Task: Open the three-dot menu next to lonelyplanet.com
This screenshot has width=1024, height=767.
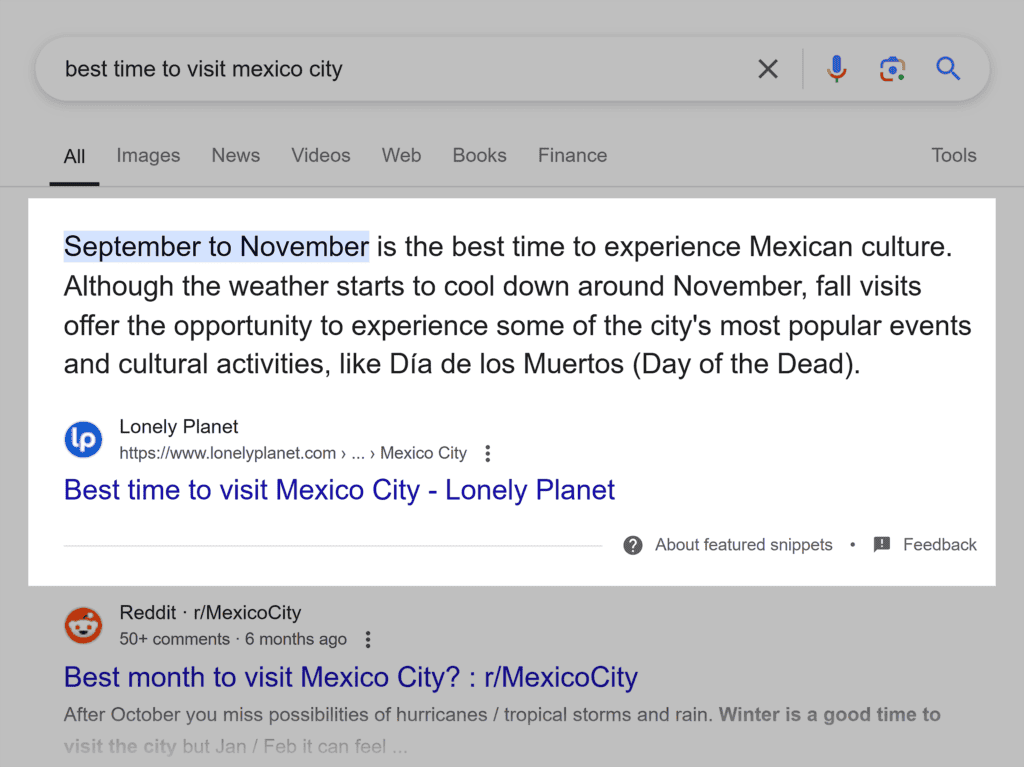Action: [487, 452]
